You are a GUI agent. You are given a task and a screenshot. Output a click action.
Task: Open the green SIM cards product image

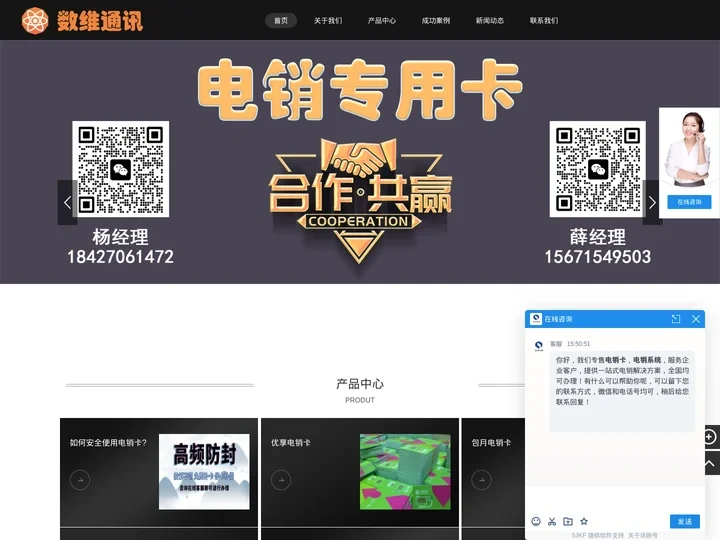[405, 472]
